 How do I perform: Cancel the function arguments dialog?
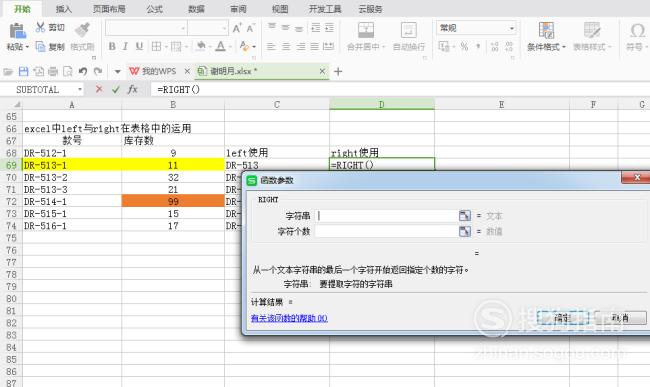(x=621, y=318)
